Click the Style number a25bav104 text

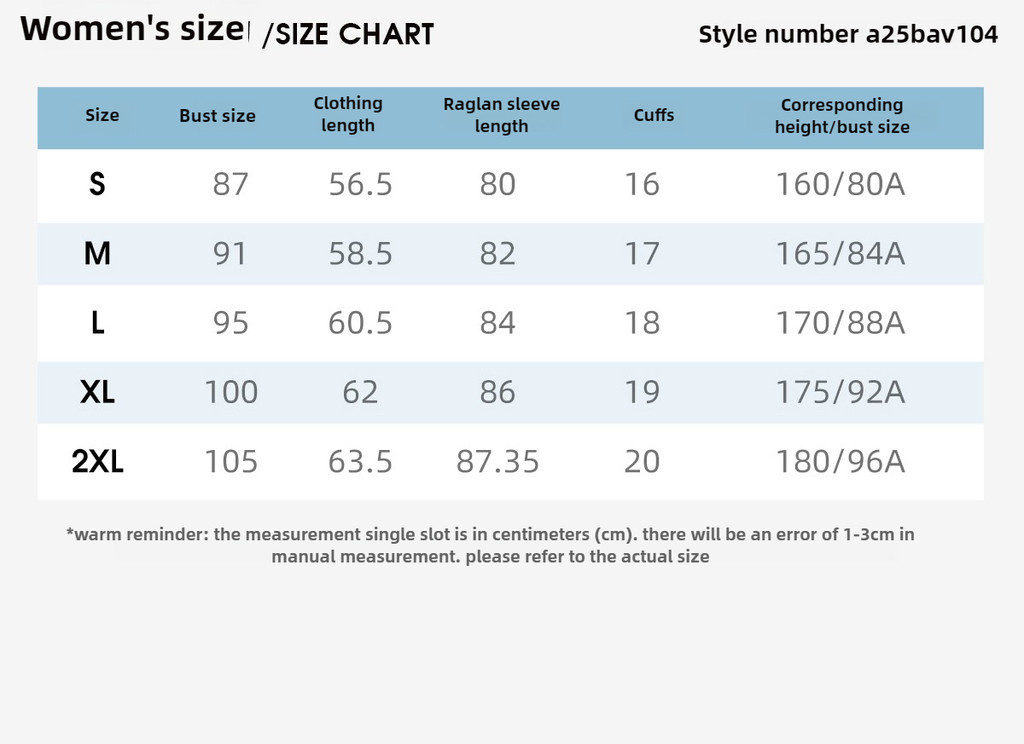(x=848, y=34)
